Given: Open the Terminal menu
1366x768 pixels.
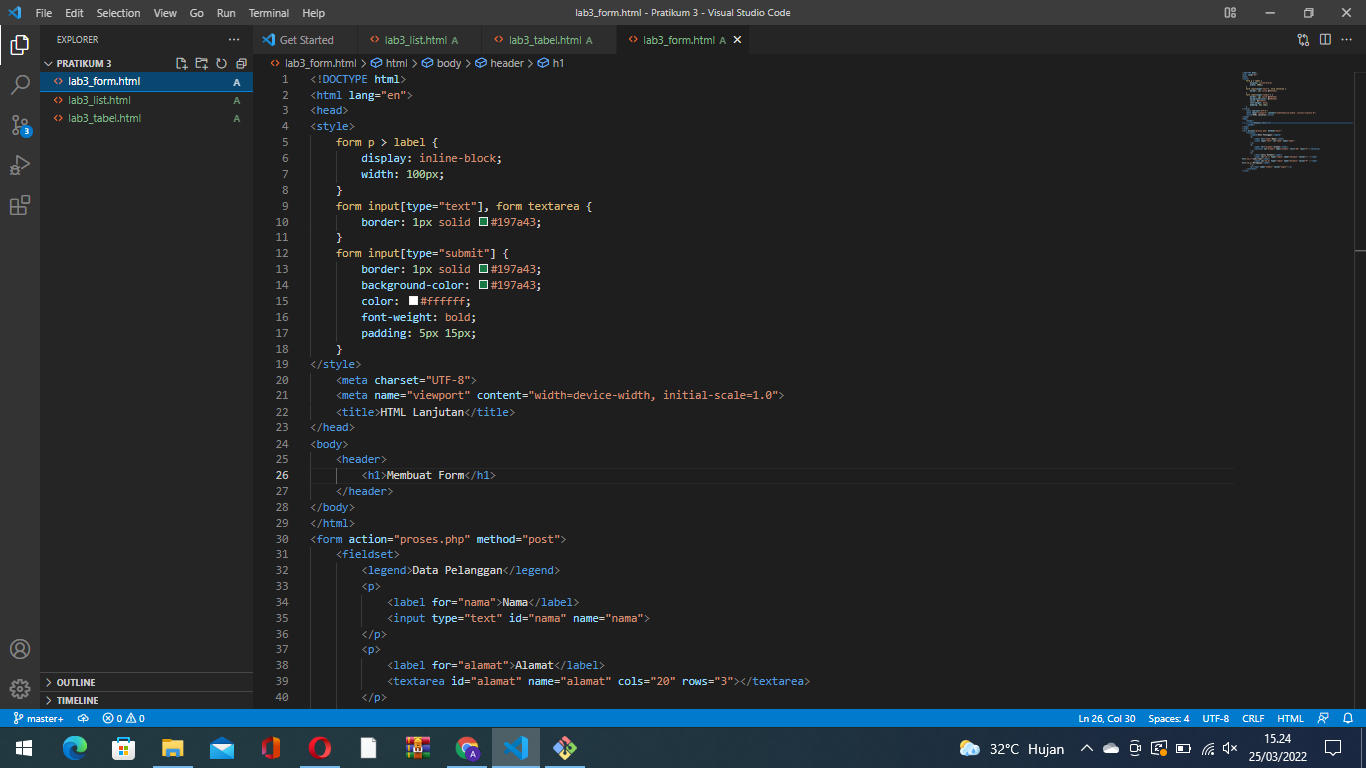Looking at the screenshot, I should point(269,13).
